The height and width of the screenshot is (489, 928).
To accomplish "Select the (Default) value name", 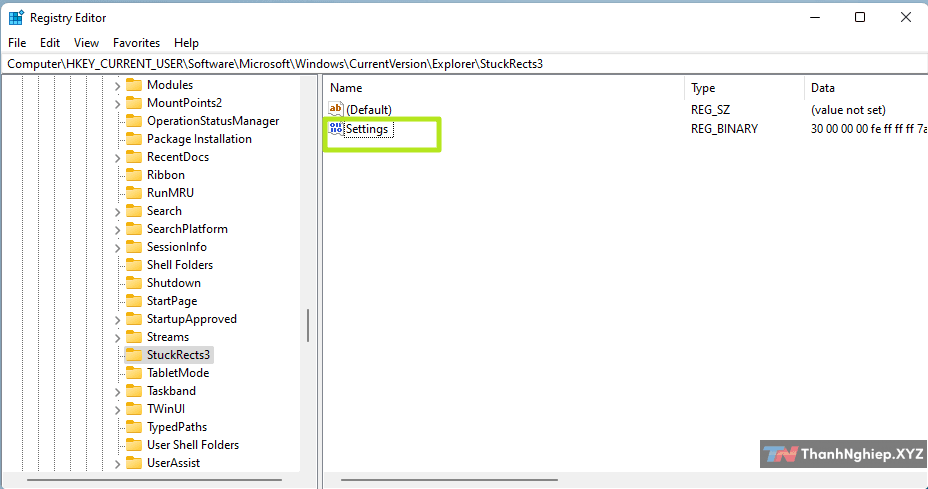I will (369, 110).
